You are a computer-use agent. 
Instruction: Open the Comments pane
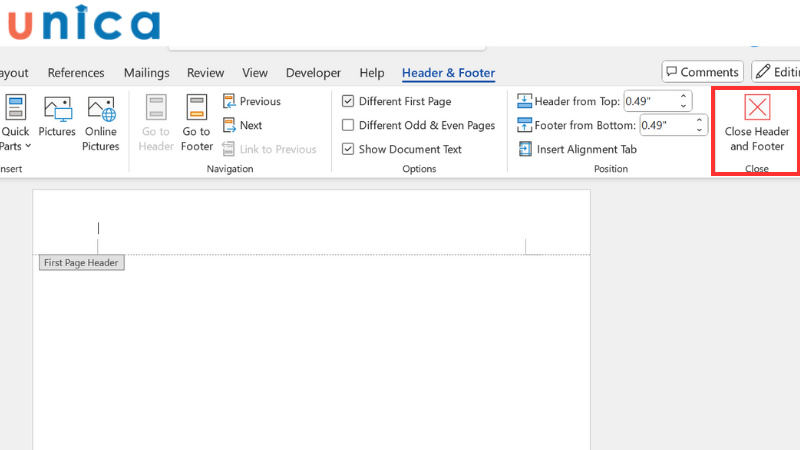[x=703, y=72]
